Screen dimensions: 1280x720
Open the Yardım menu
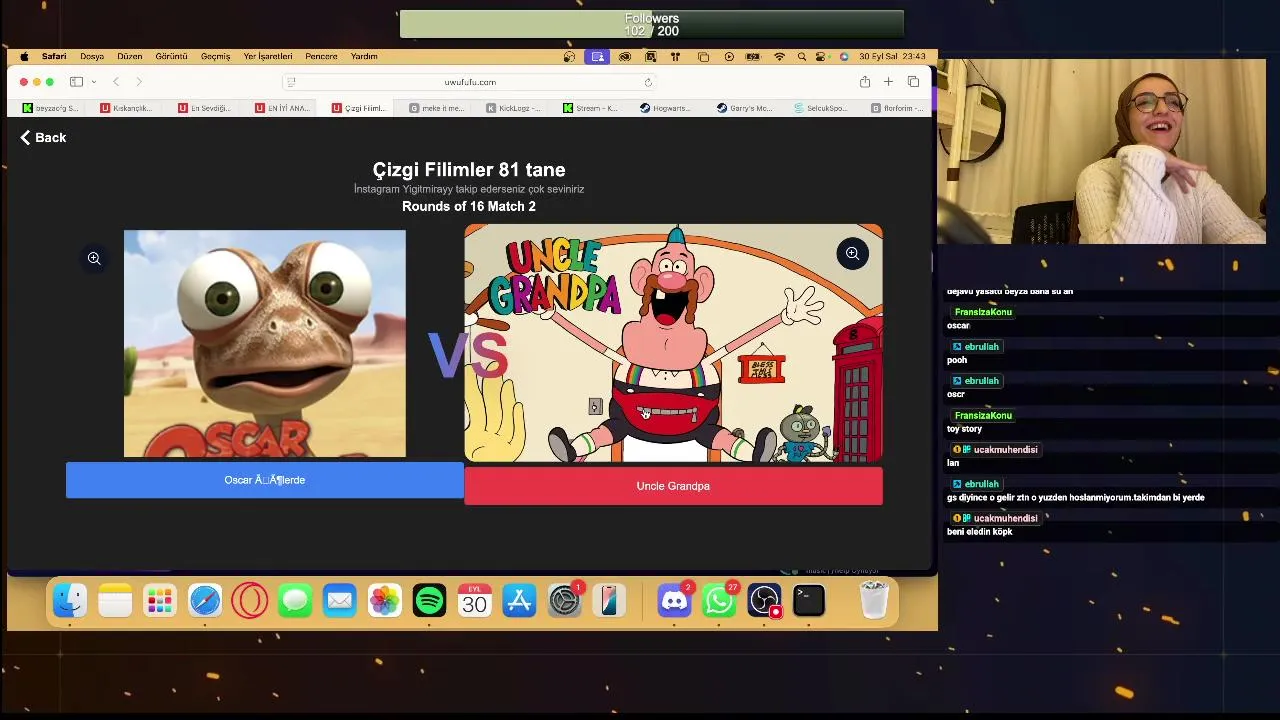point(364,57)
